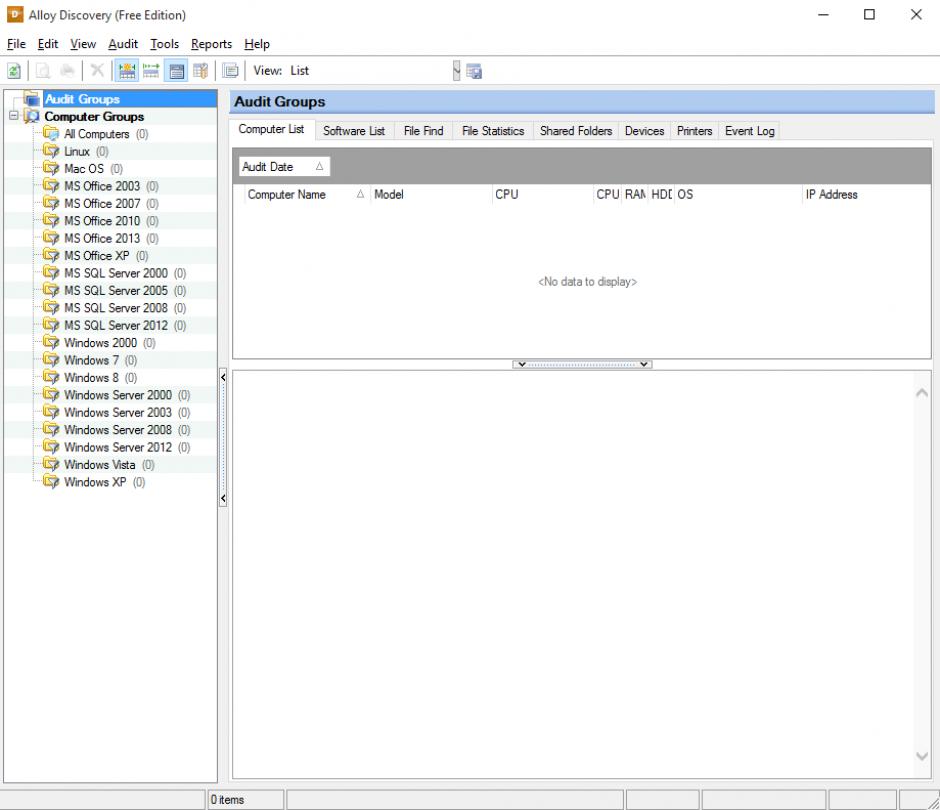940x810 pixels.
Task: Click the greyed-out Print Preview toolbar icon
Action: click(43, 71)
